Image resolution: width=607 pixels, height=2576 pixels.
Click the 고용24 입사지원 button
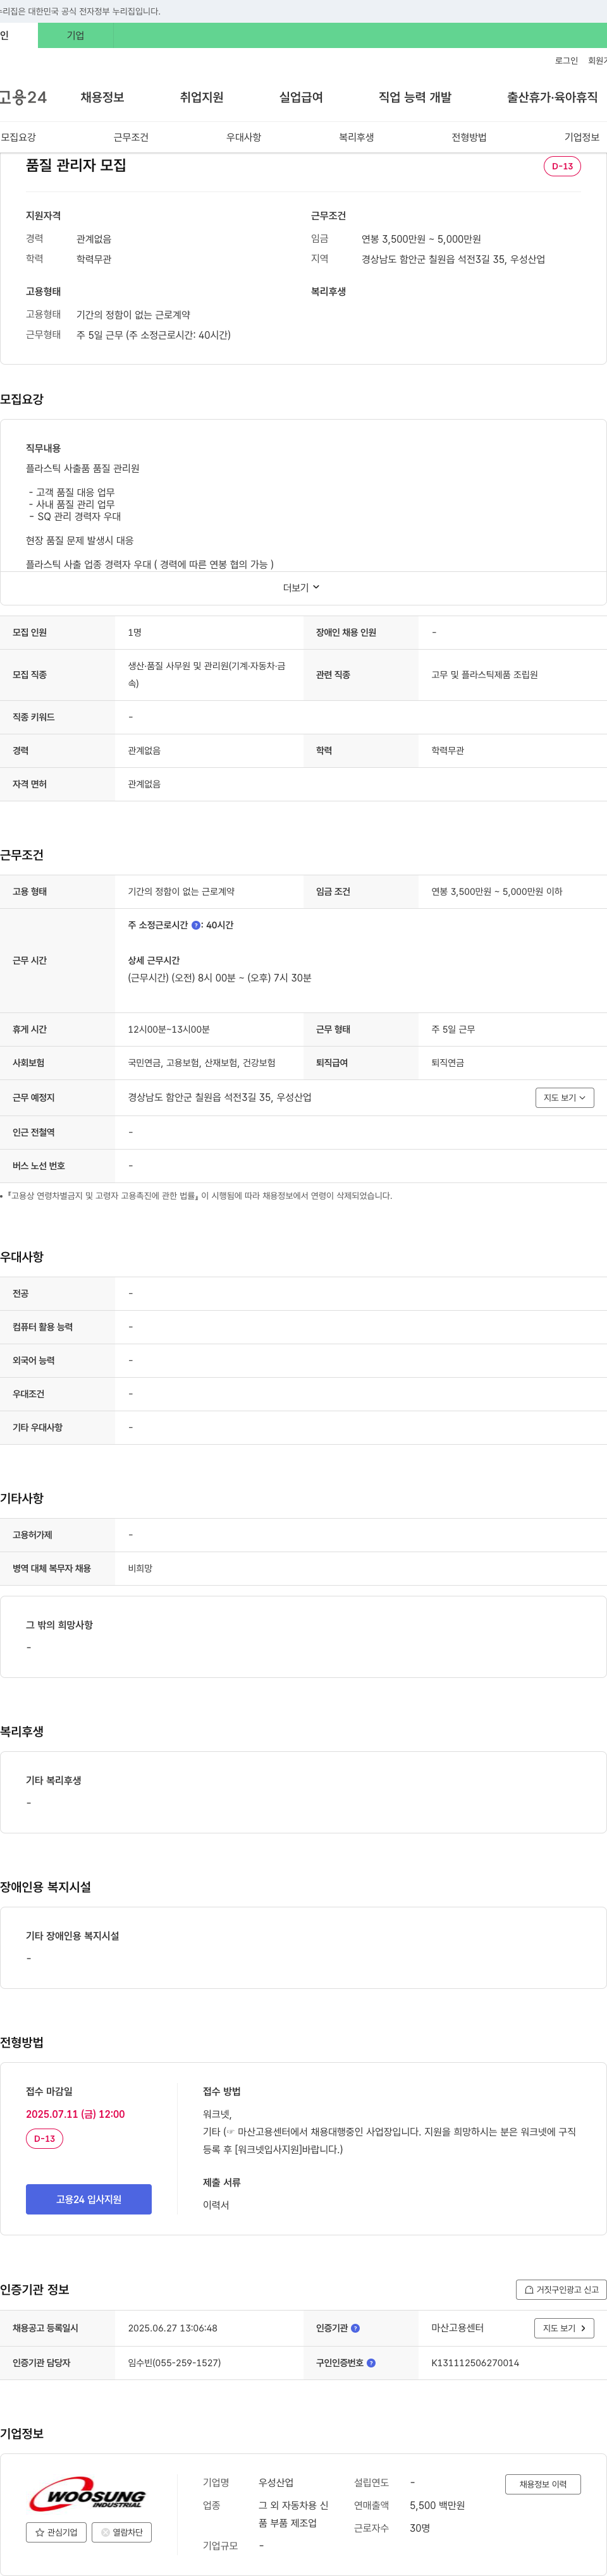click(89, 2199)
